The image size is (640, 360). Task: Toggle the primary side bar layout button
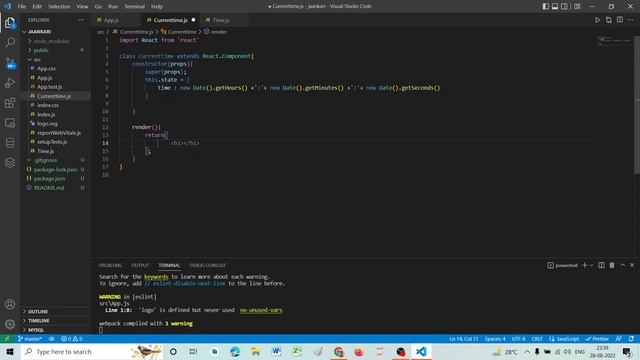pyautogui.click(x=546, y=6)
